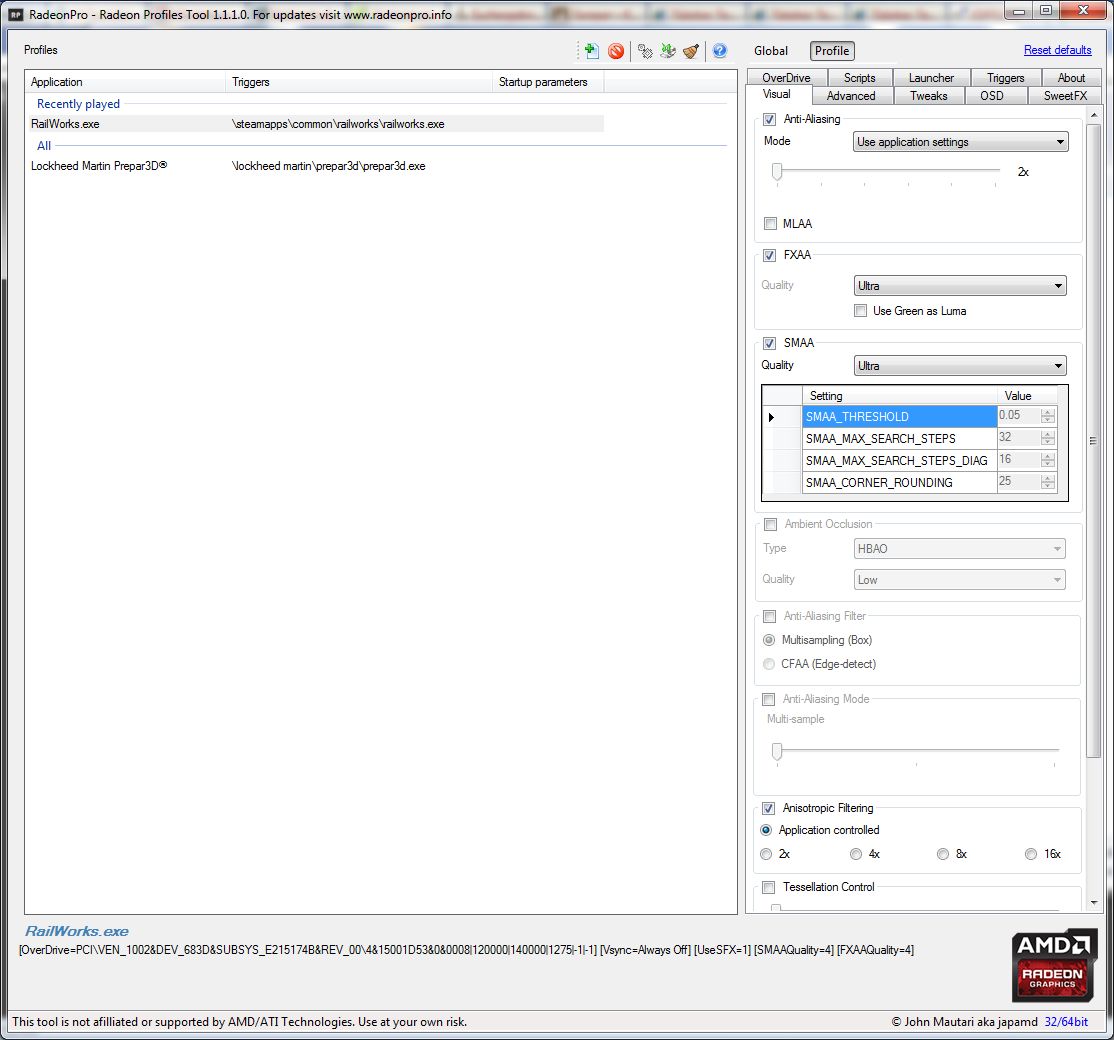Select 16x anisotropic filtering radio
The image size is (1114, 1040).
pyautogui.click(x=1031, y=854)
